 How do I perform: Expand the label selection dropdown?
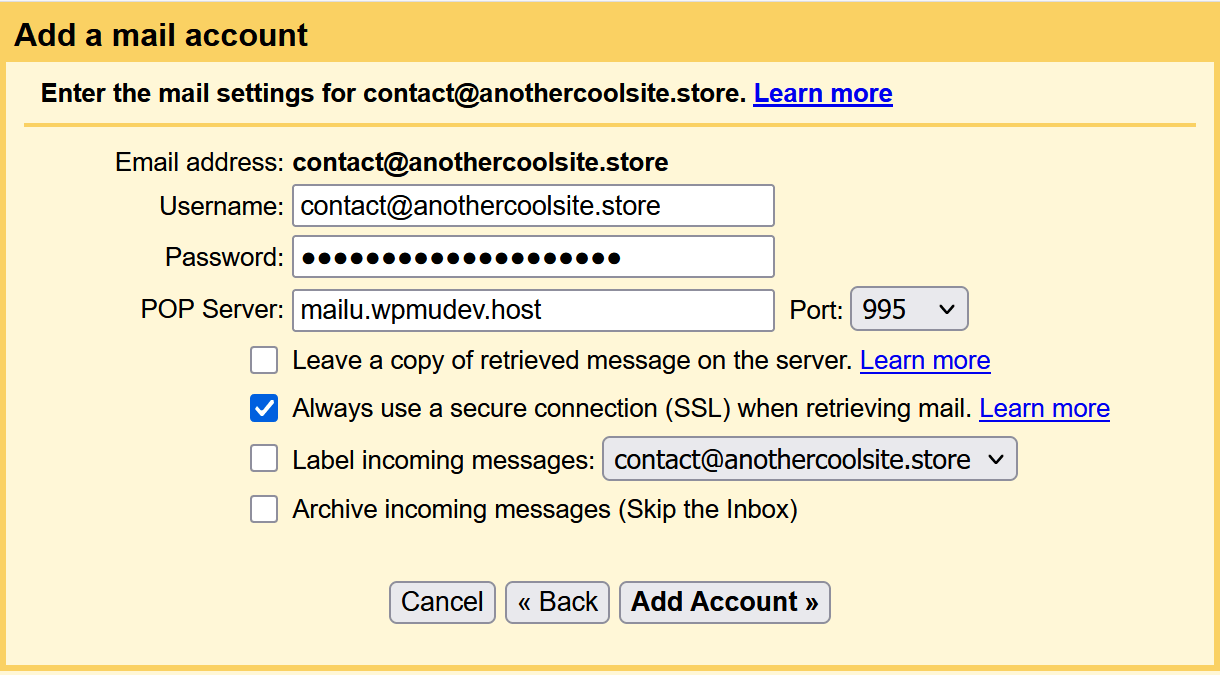[x=809, y=459]
